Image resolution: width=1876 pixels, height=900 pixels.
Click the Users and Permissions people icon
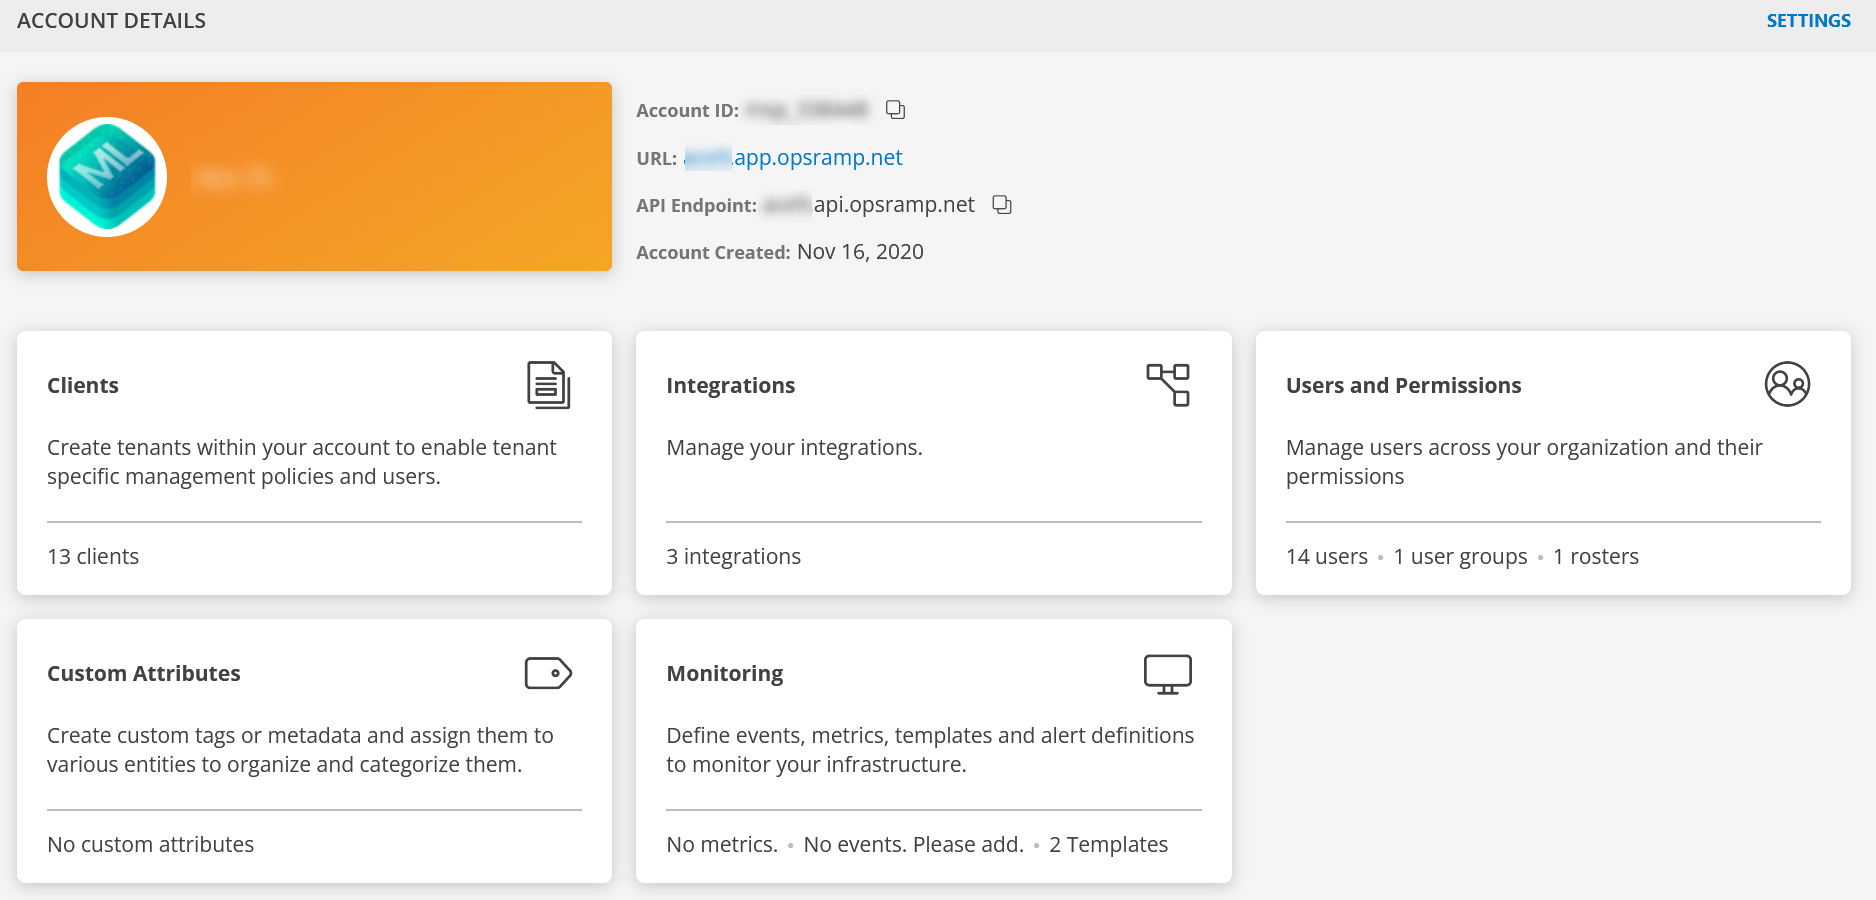(x=1787, y=384)
